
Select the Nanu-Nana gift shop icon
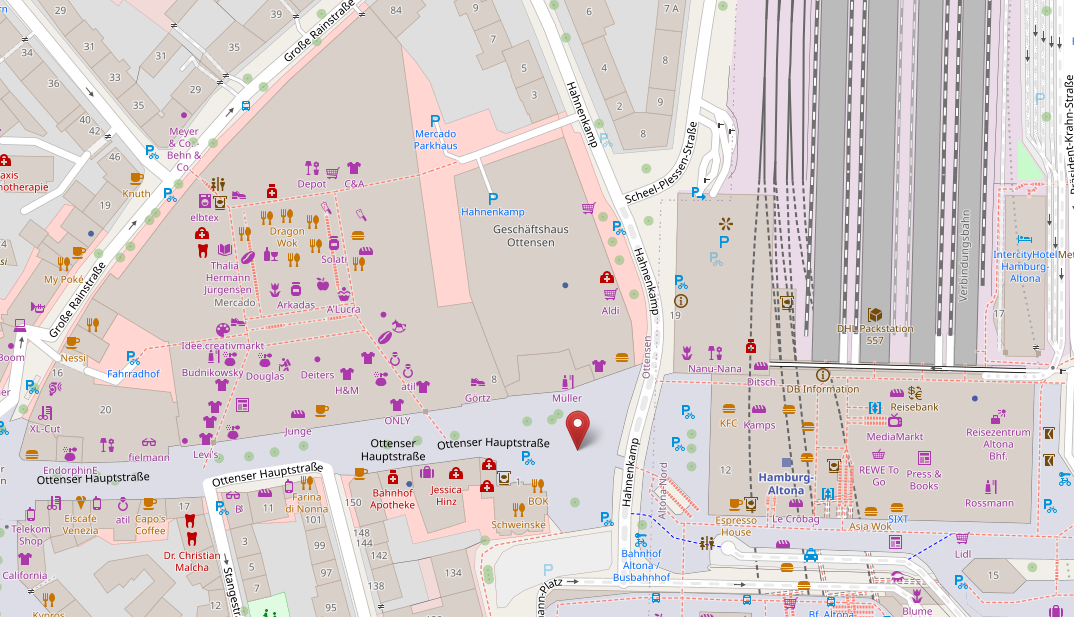[714, 353]
